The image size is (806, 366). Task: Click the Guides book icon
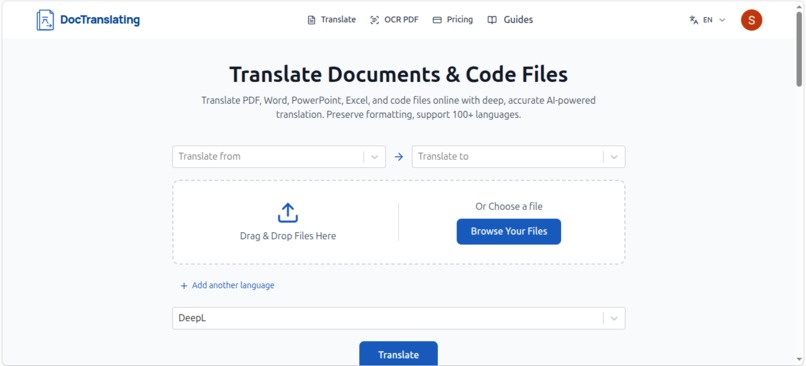(x=492, y=20)
